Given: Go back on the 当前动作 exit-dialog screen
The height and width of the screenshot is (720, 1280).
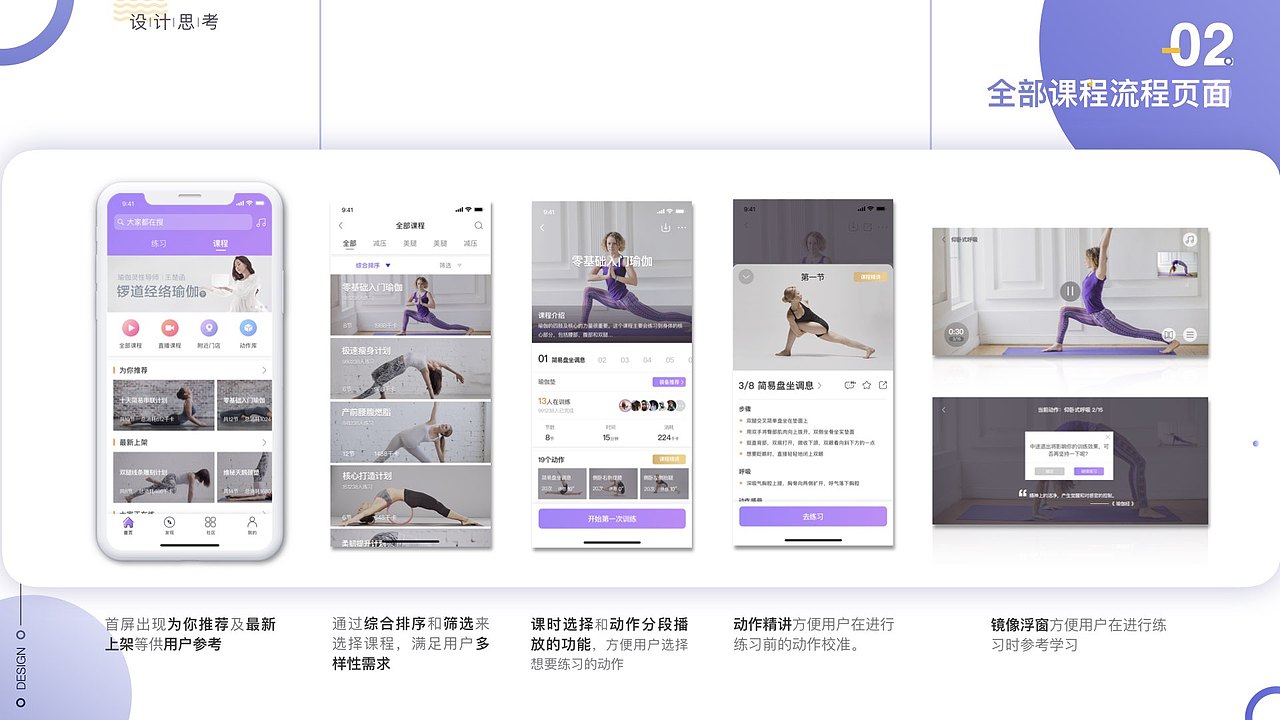Looking at the screenshot, I should [943, 409].
